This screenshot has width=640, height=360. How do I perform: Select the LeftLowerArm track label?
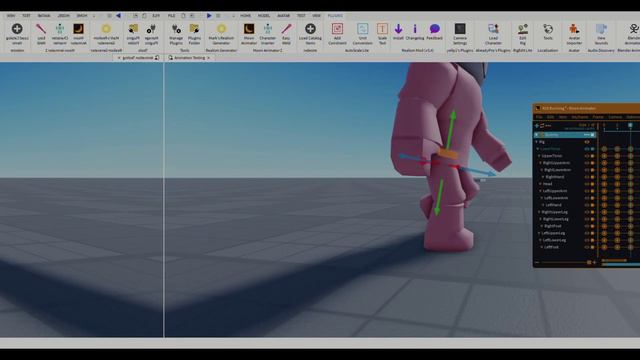pyautogui.click(x=556, y=198)
